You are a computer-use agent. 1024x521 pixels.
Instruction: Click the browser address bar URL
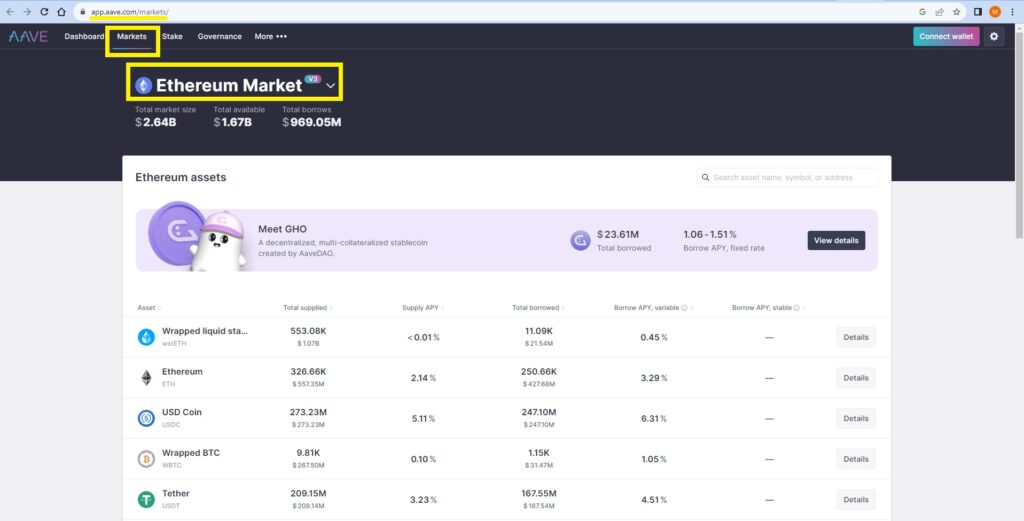click(x=130, y=12)
